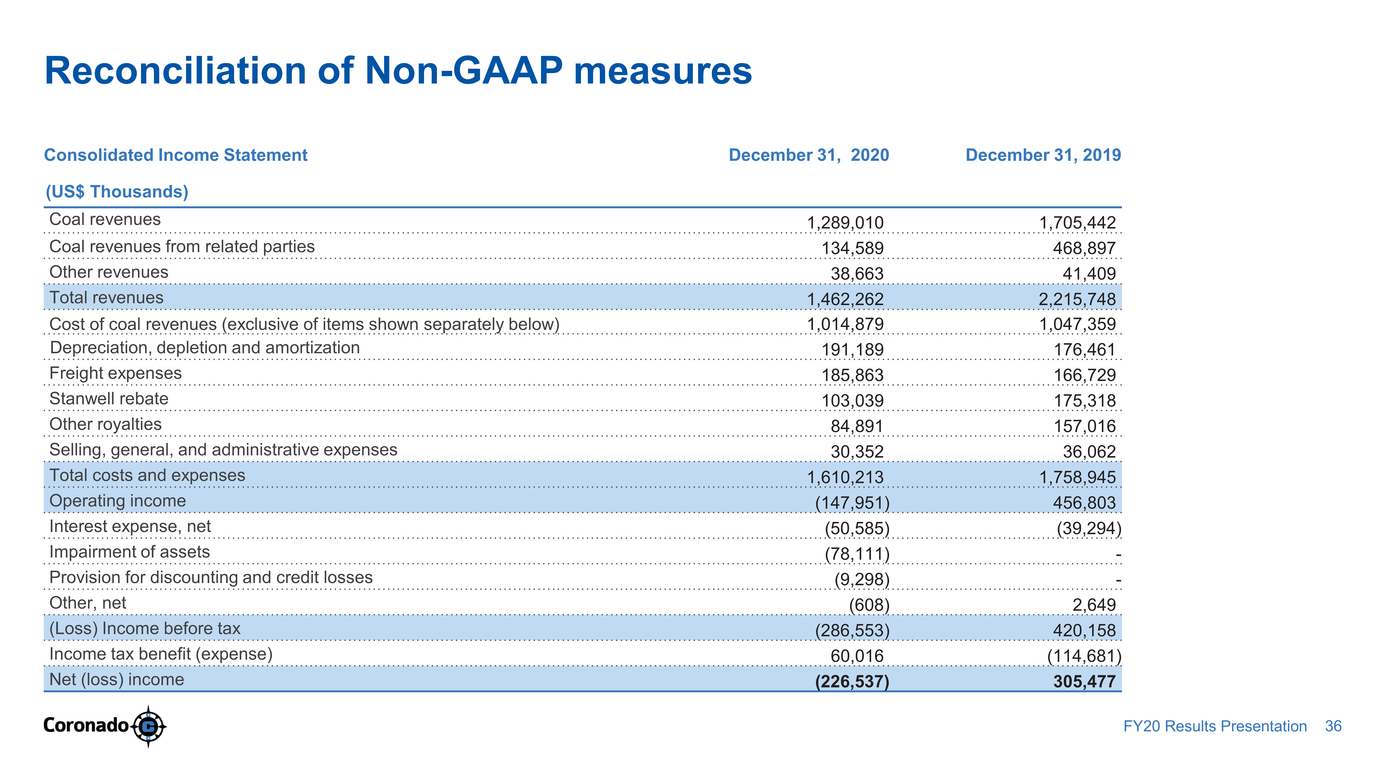Click the '(Loss) Income before tax' label

145,628
